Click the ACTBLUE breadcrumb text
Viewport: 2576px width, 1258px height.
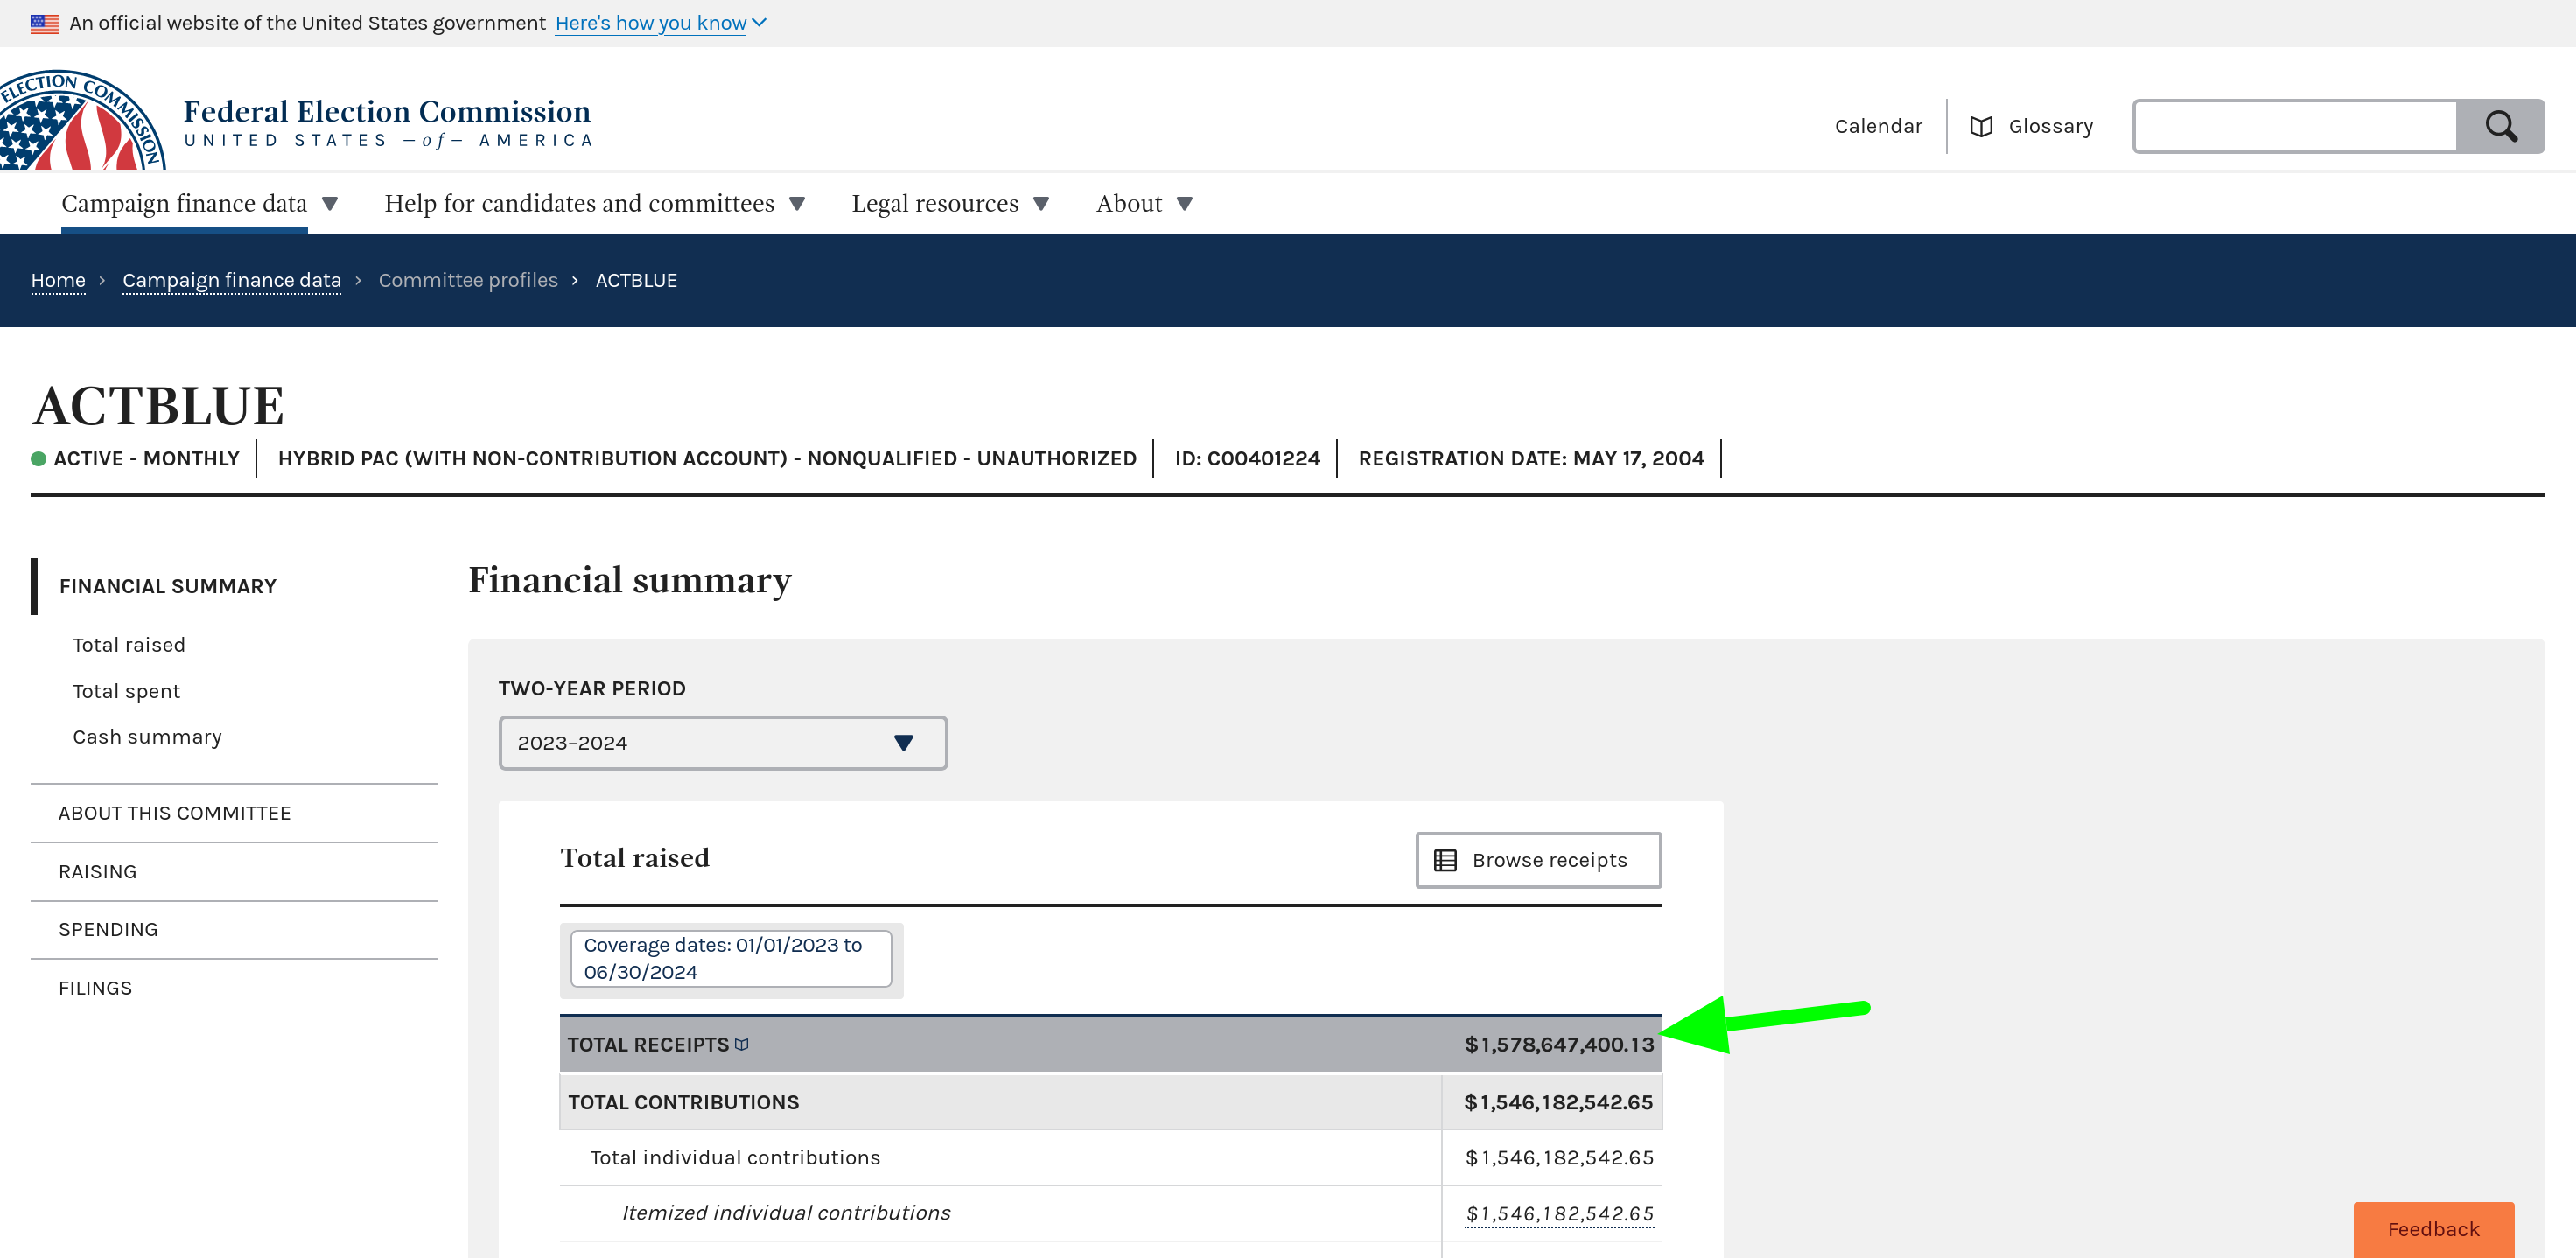pyautogui.click(x=636, y=280)
